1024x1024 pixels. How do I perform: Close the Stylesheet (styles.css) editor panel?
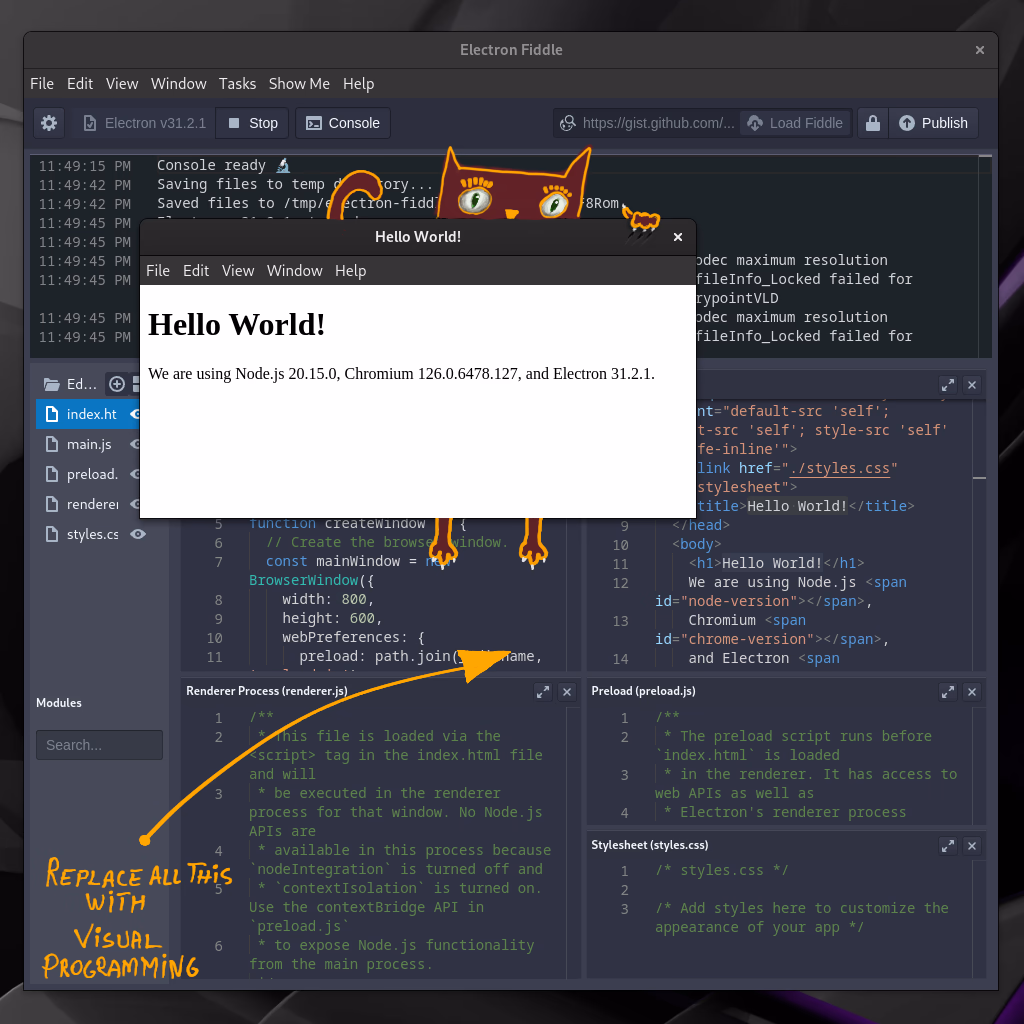(972, 846)
